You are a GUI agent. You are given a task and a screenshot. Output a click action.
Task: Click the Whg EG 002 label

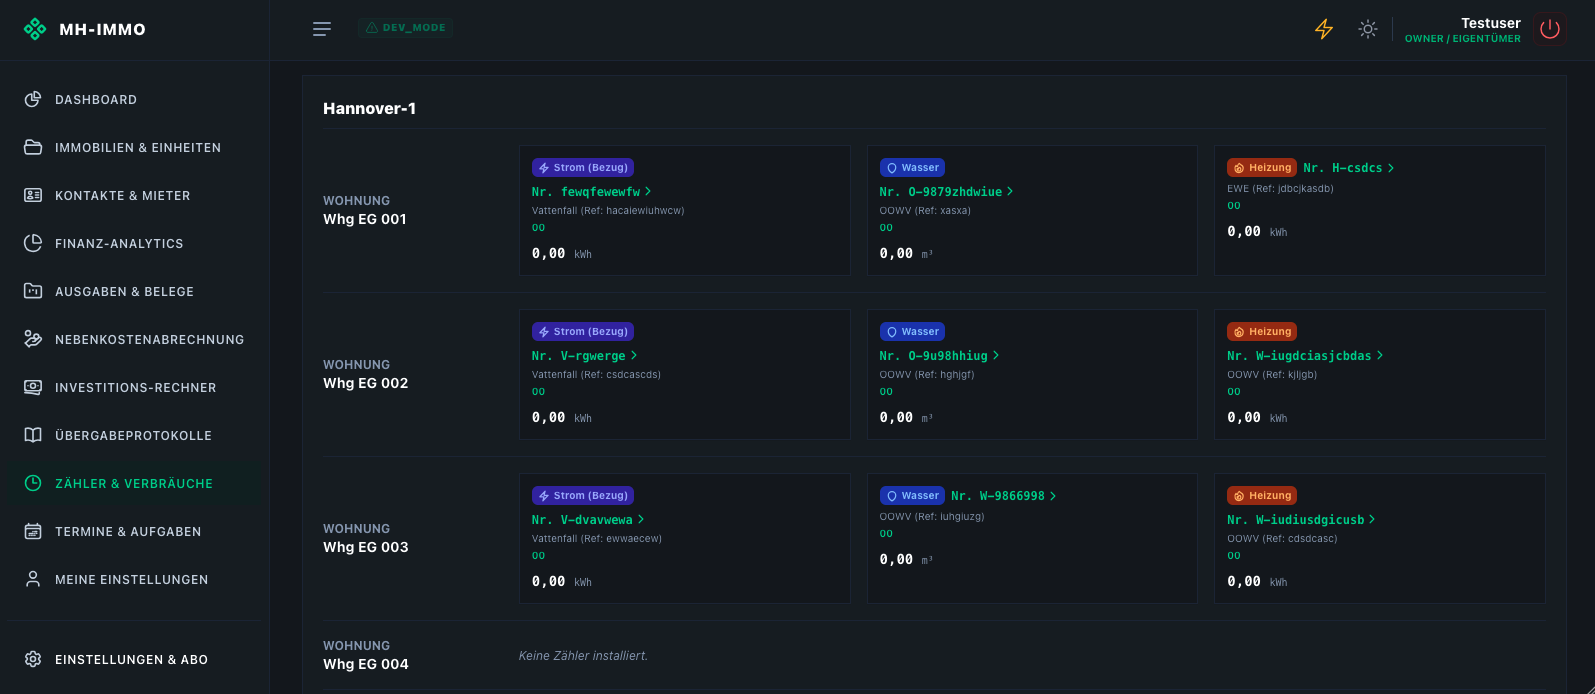point(366,383)
